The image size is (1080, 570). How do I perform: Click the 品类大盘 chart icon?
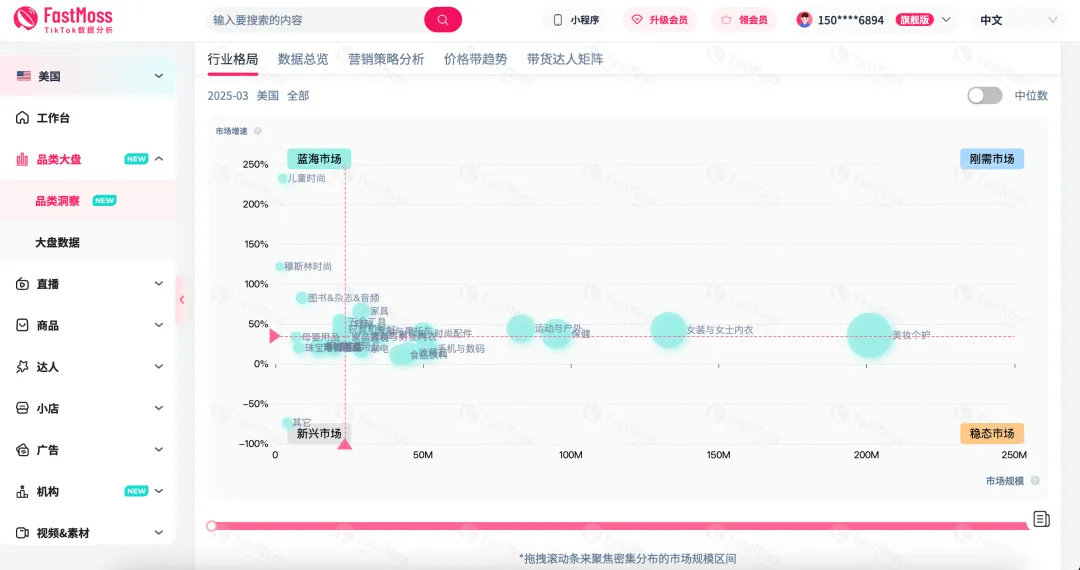pyautogui.click(x=23, y=159)
